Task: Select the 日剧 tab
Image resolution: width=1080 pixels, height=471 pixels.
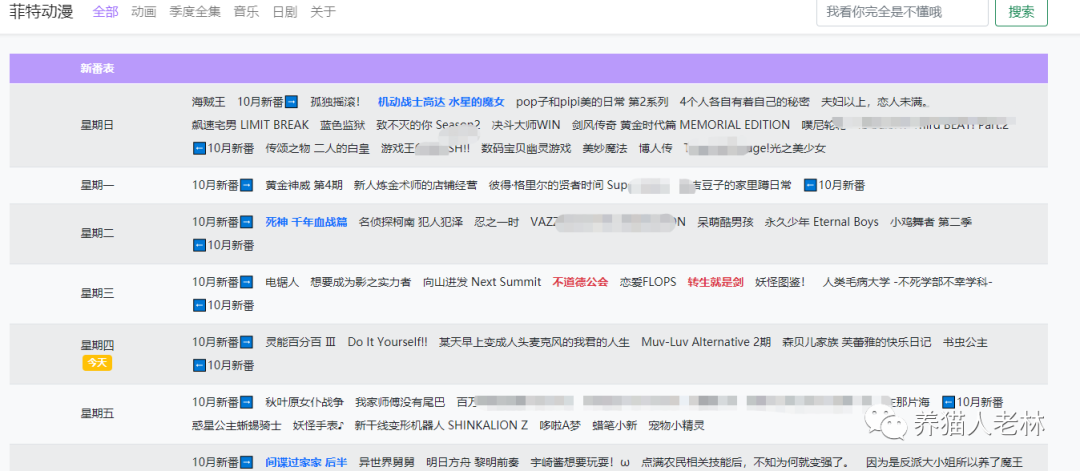Action: pos(285,12)
